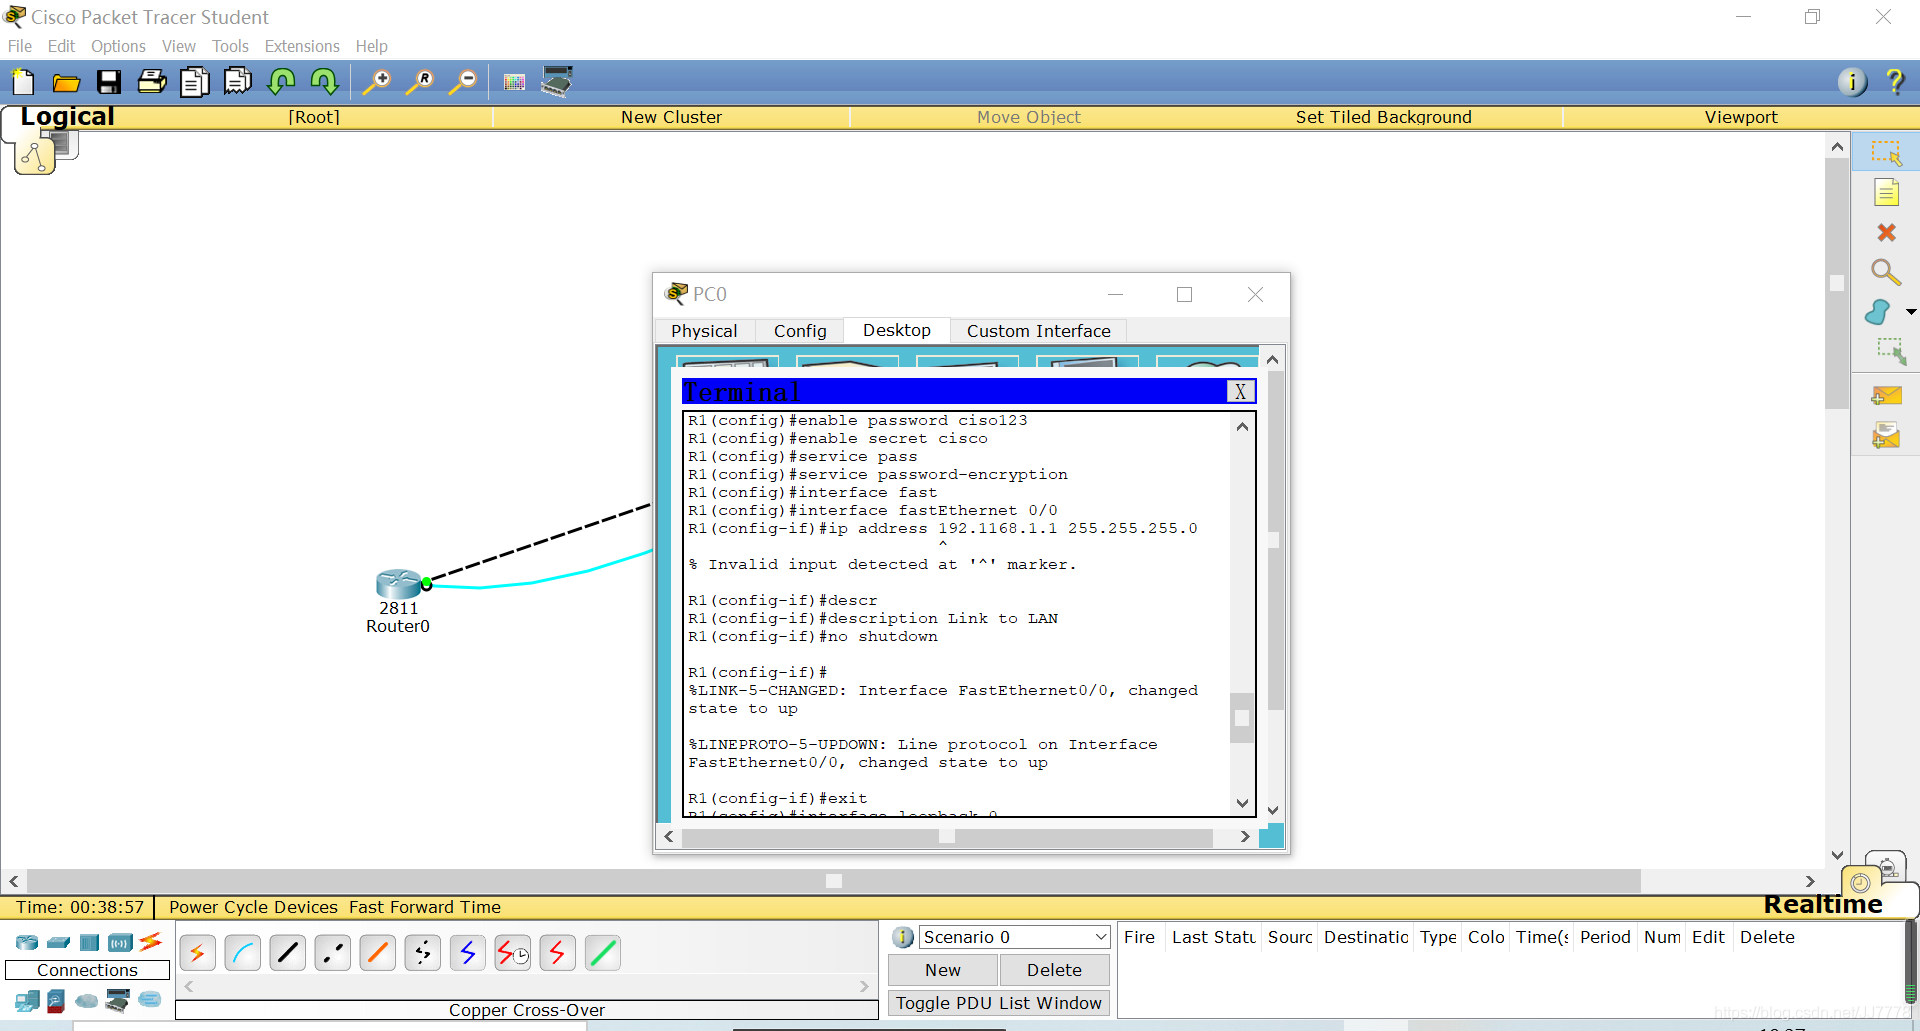The image size is (1920, 1031).
Task: Choose the Place Note tool
Action: pyautogui.click(x=1886, y=193)
